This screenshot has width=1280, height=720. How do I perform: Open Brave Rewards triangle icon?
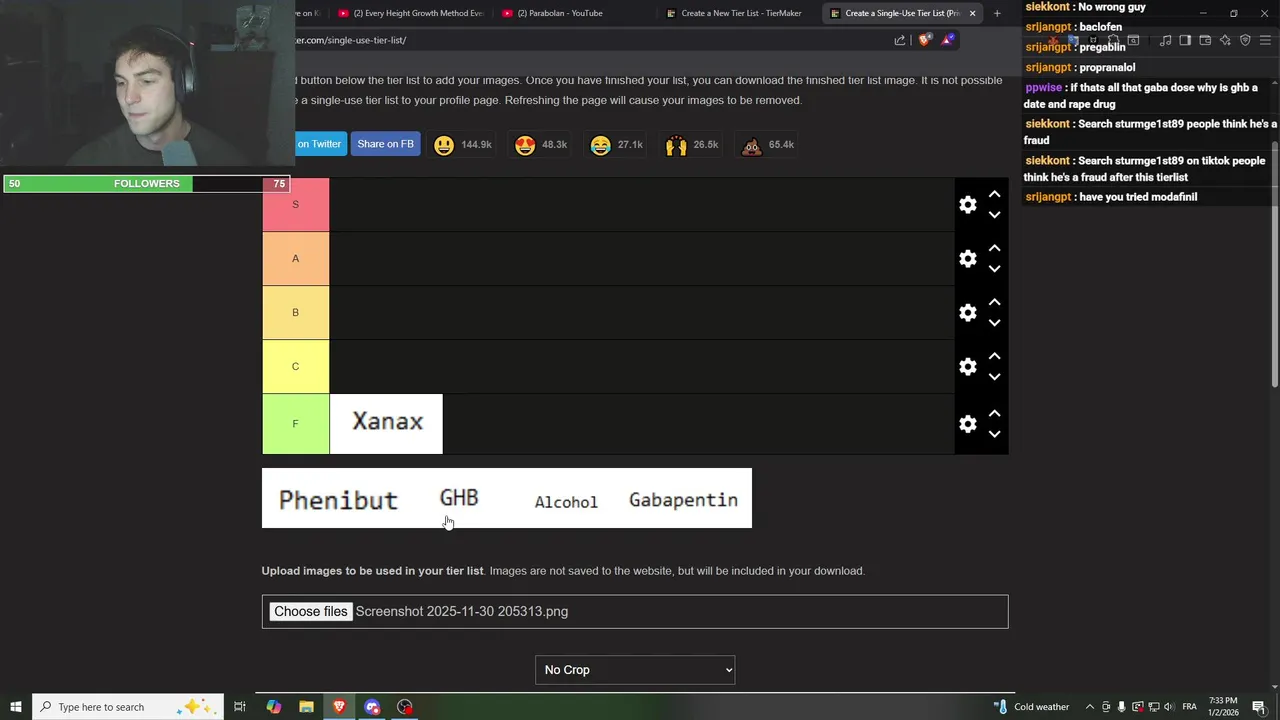pos(948,40)
